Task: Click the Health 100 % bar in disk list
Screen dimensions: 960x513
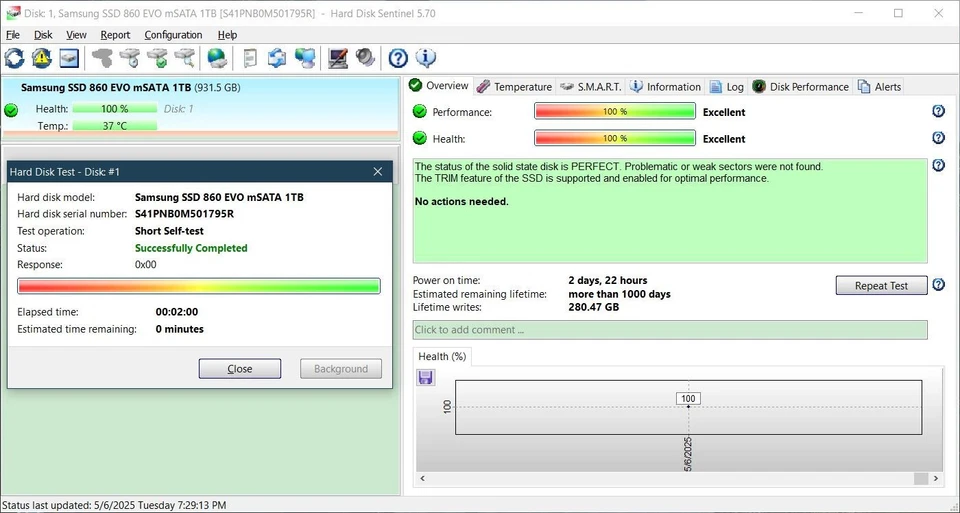Action: [x=114, y=108]
